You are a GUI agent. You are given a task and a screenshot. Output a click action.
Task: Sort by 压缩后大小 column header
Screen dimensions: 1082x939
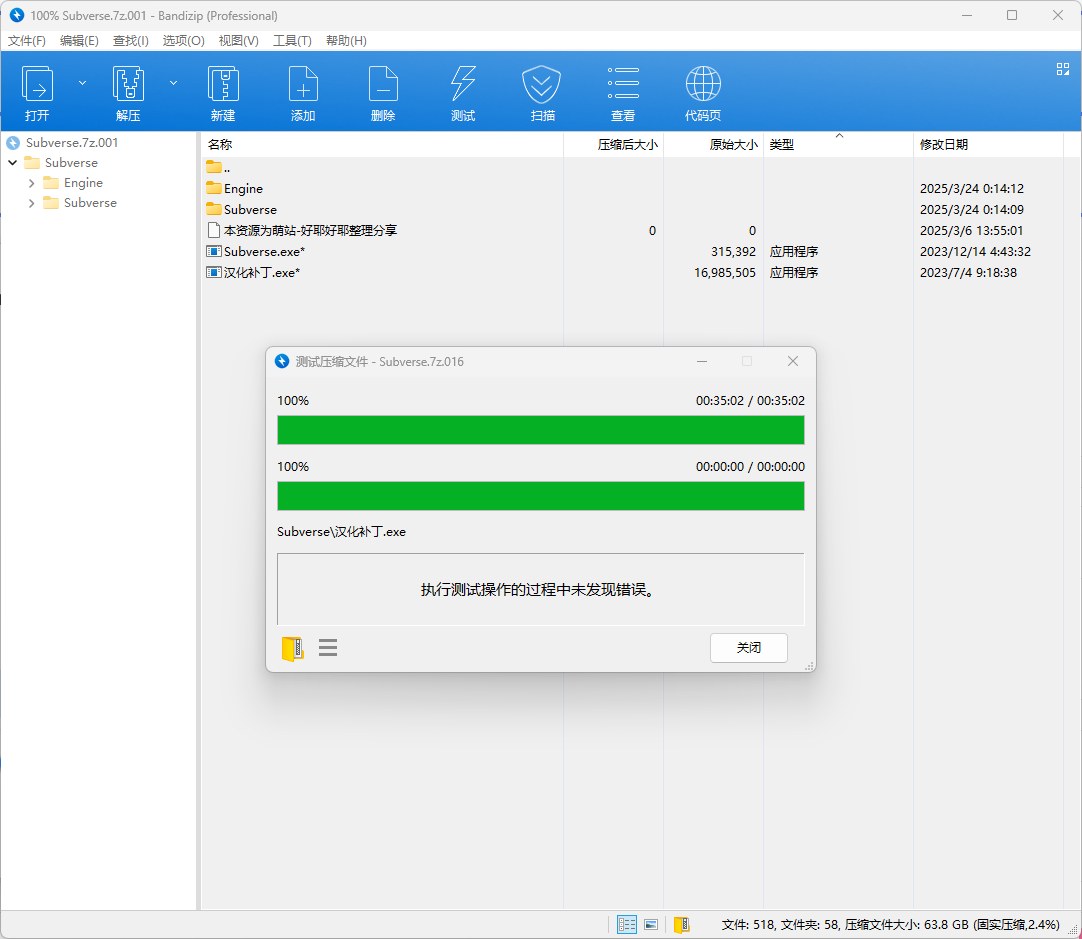click(613, 144)
